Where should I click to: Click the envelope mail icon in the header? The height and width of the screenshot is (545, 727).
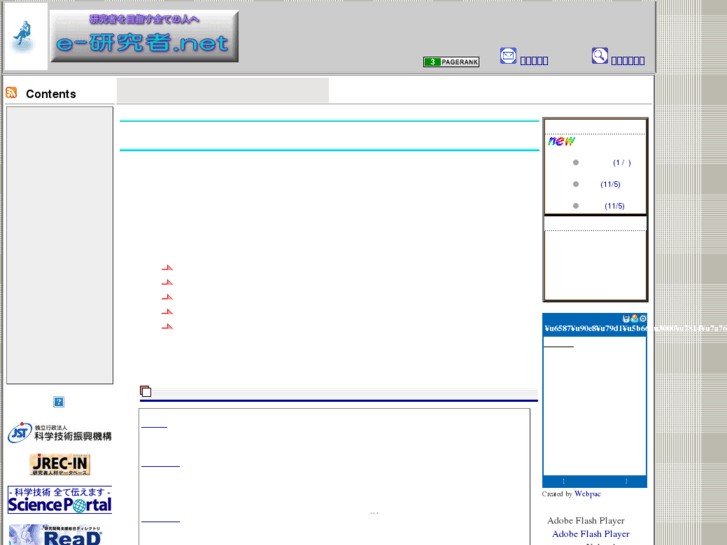508,56
